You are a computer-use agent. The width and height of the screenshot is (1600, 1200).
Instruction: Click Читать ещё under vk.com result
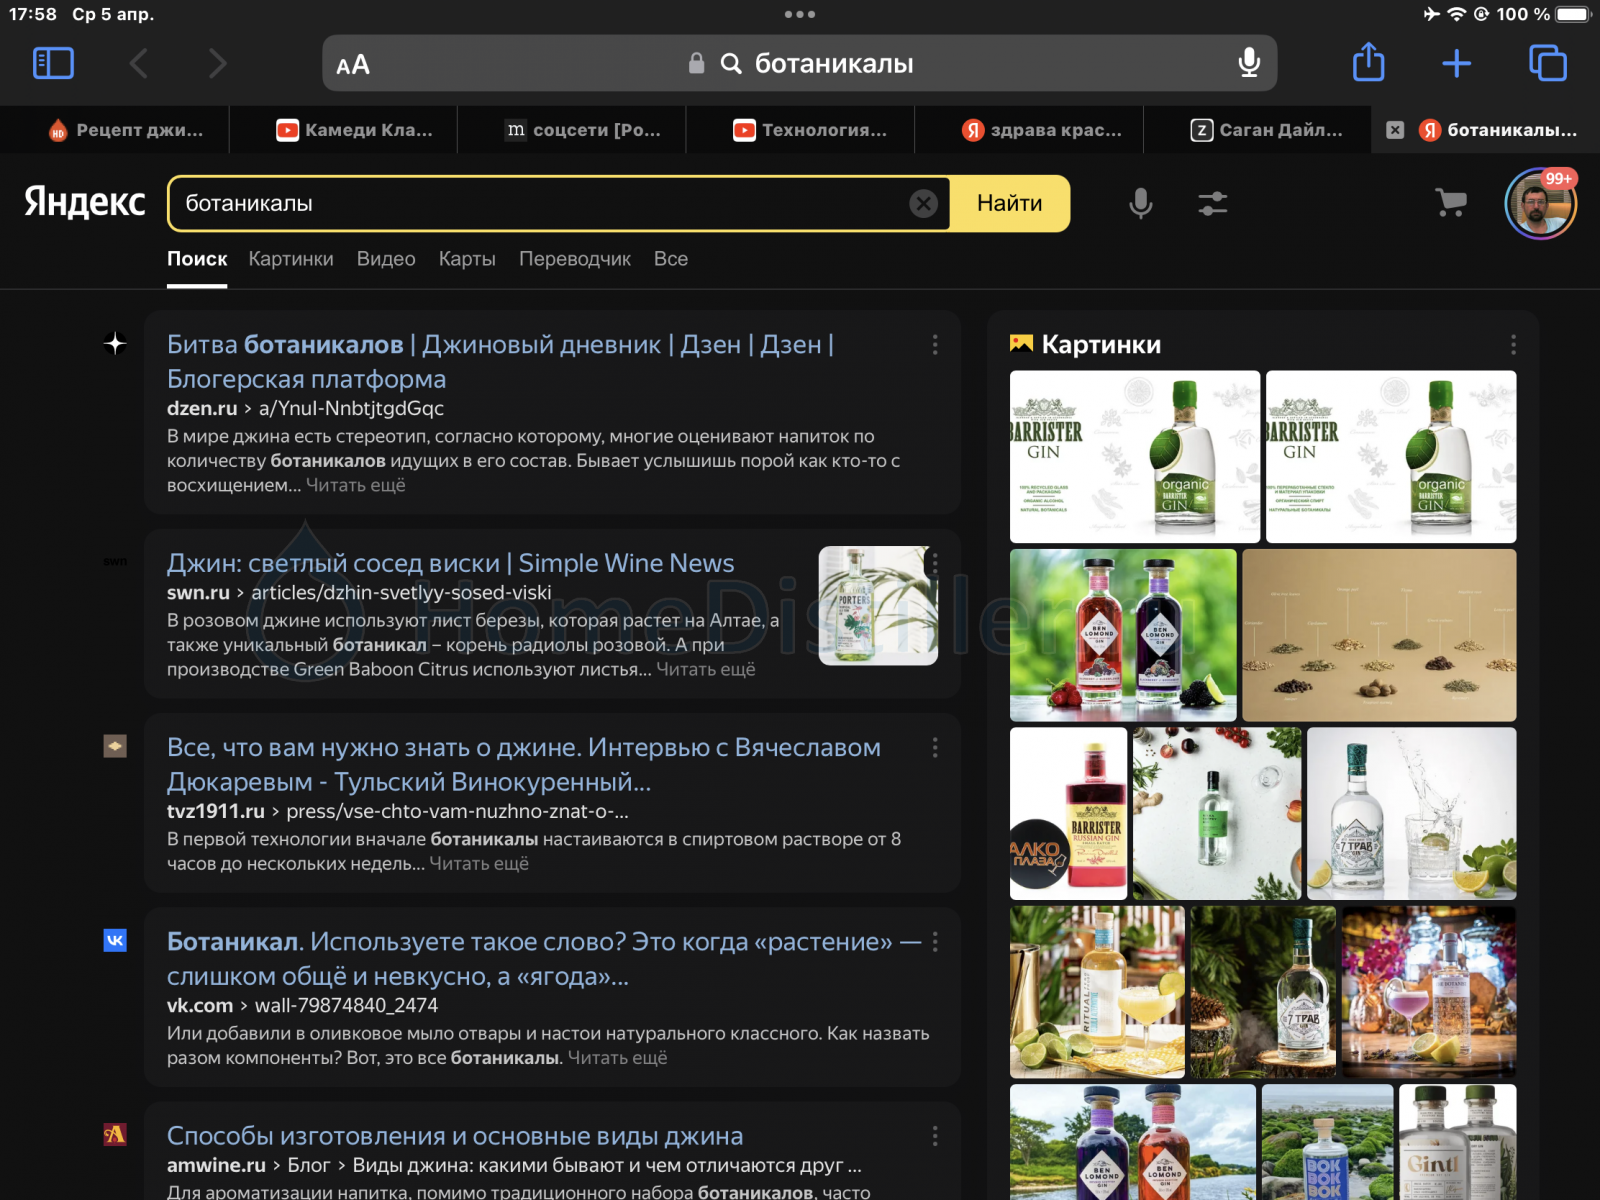(617, 1058)
